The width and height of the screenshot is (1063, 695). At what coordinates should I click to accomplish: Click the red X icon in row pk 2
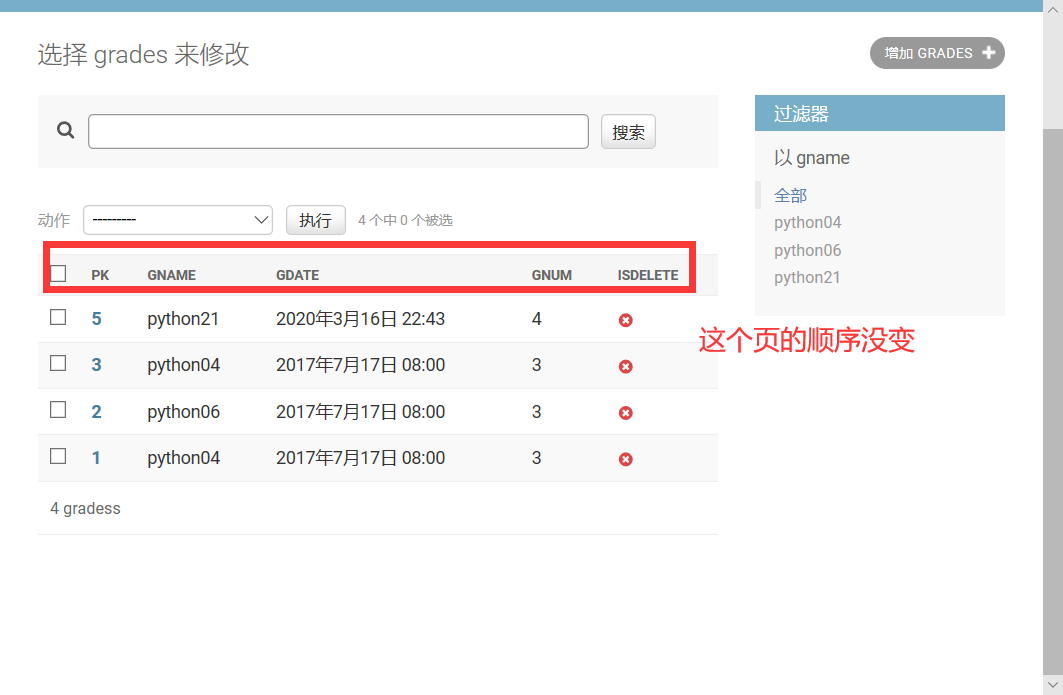626,413
